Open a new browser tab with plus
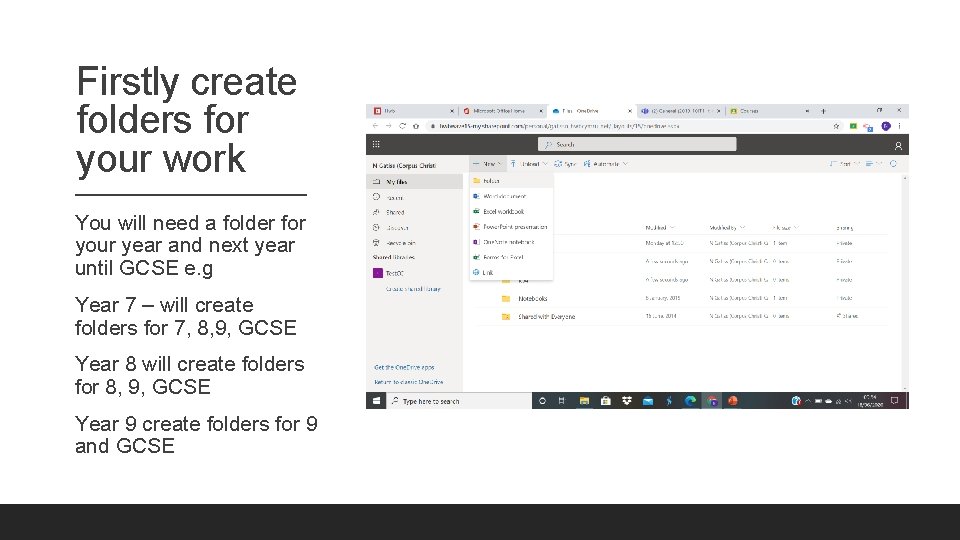This screenshot has height=540, width=960. (823, 111)
